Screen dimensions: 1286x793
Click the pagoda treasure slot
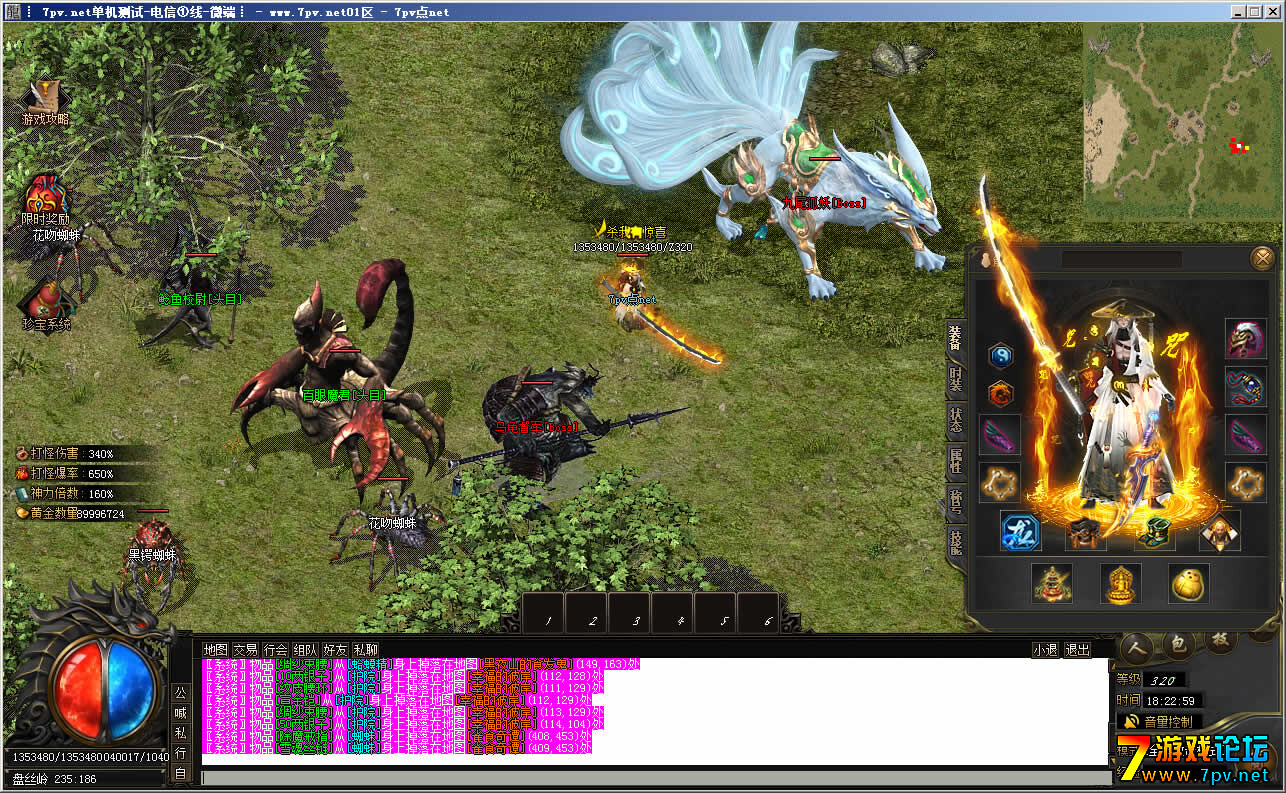pos(1052,583)
